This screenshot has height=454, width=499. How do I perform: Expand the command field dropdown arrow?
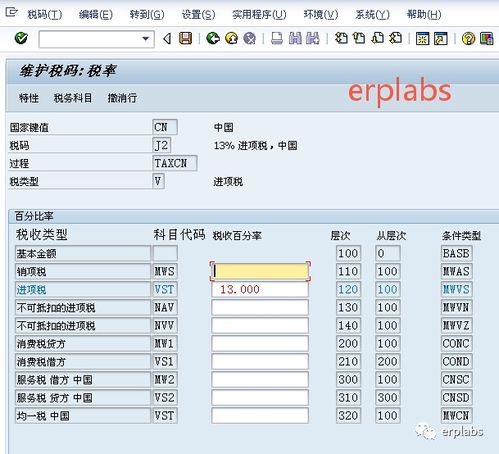[x=145, y=39]
